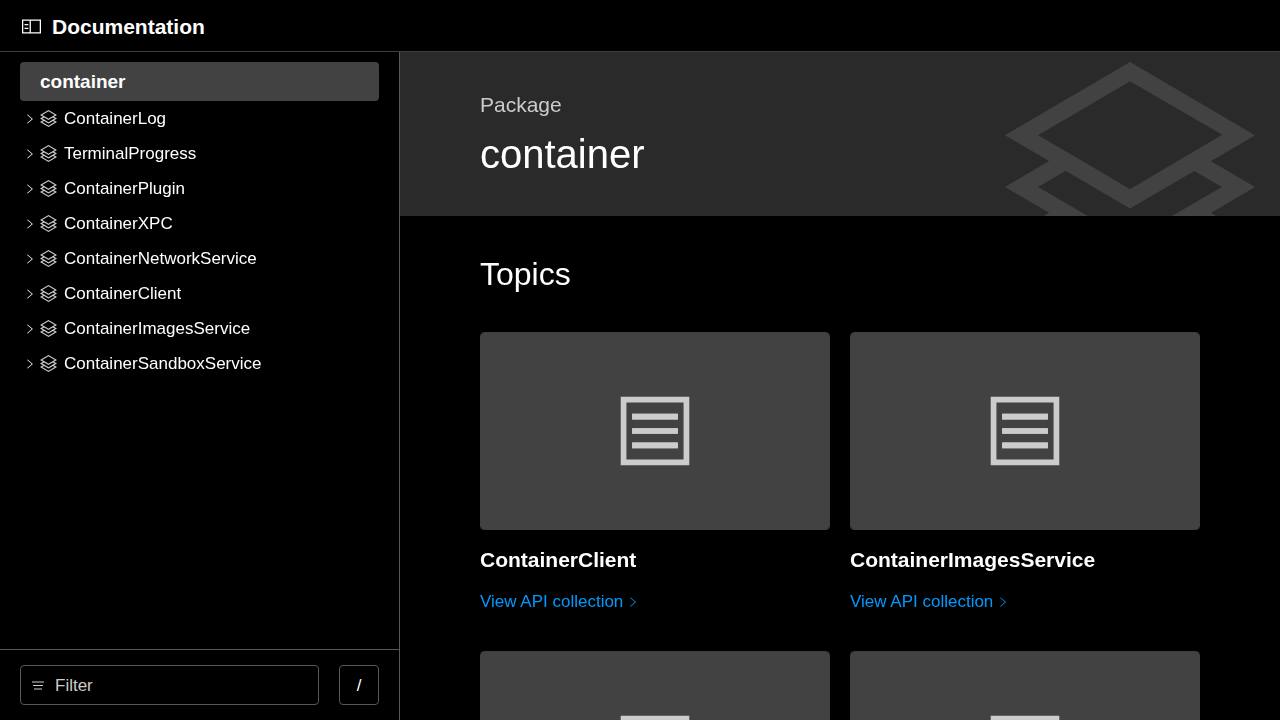Open ContainerXPC in the navigator
The width and height of the screenshot is (1280, 720).
(118, 223)
